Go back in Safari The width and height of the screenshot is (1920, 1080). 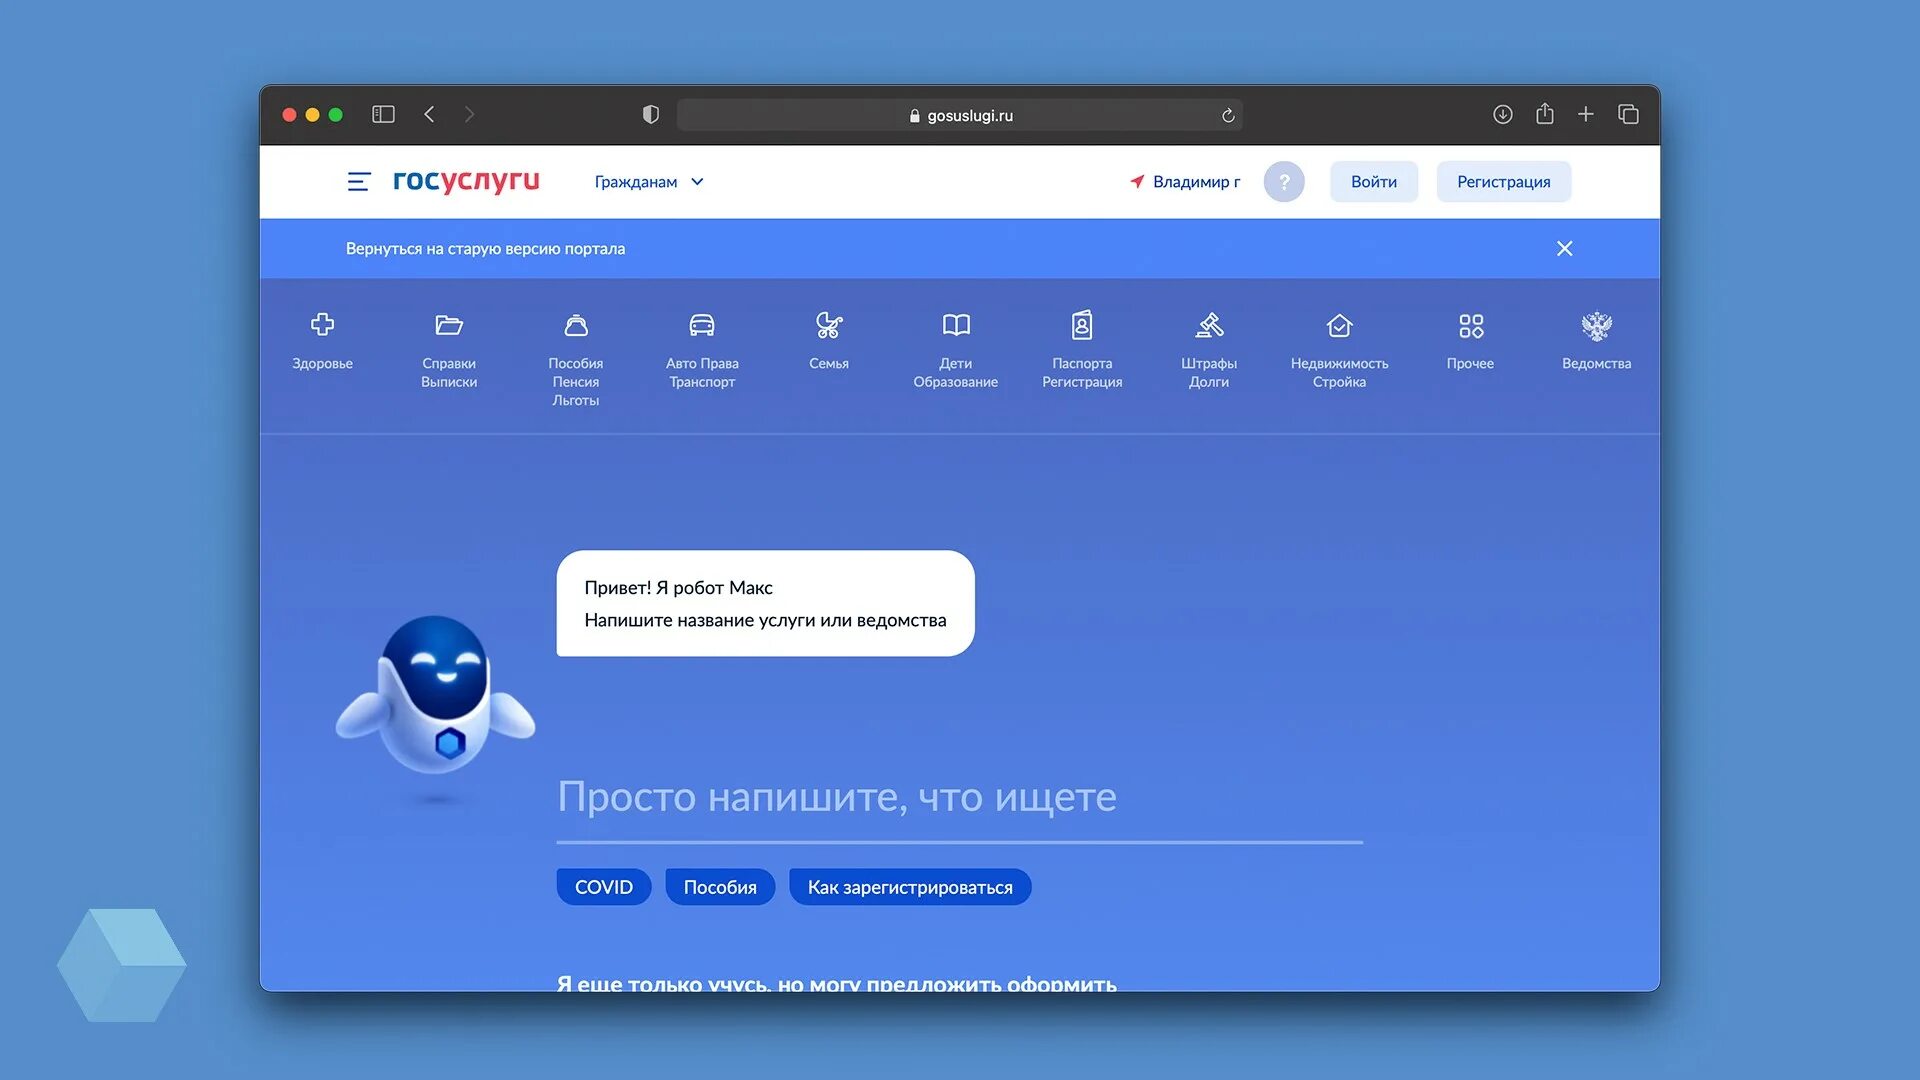coord(429,115)
